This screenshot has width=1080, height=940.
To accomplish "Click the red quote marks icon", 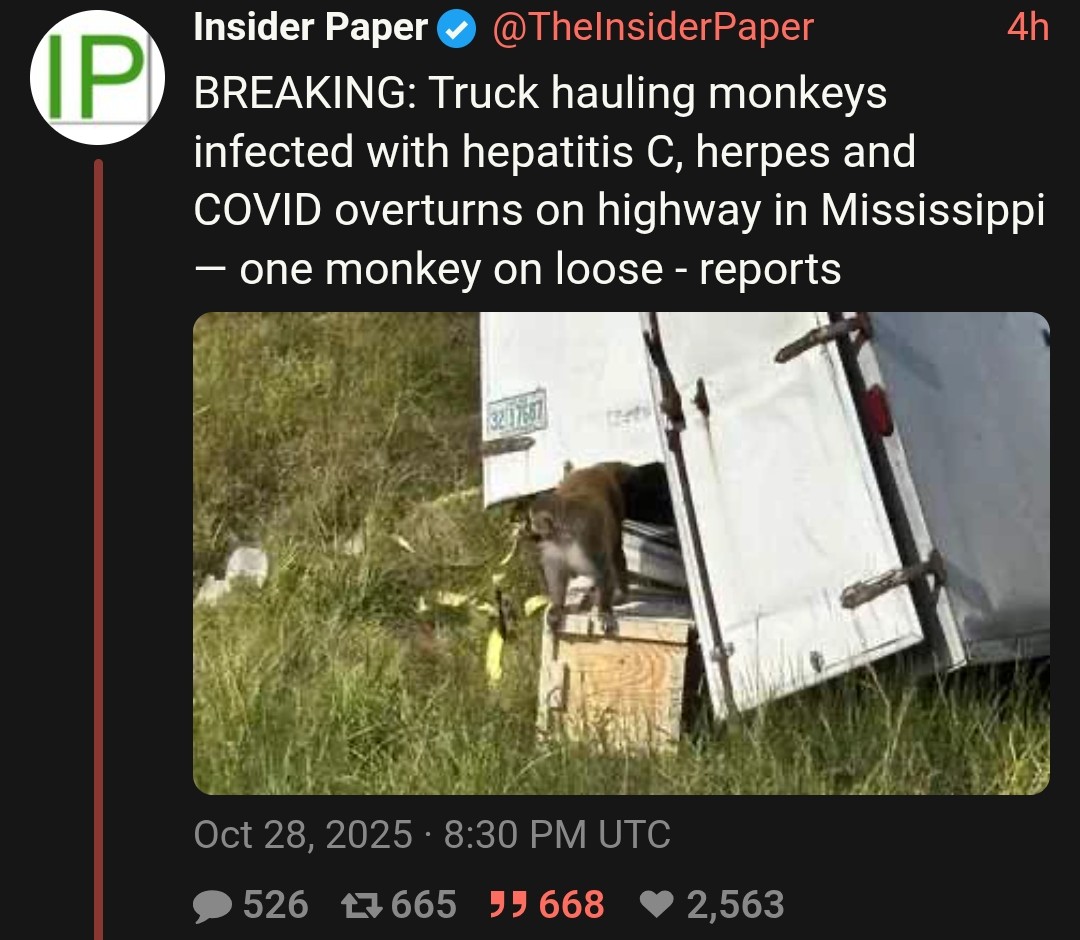I will 508,904.
